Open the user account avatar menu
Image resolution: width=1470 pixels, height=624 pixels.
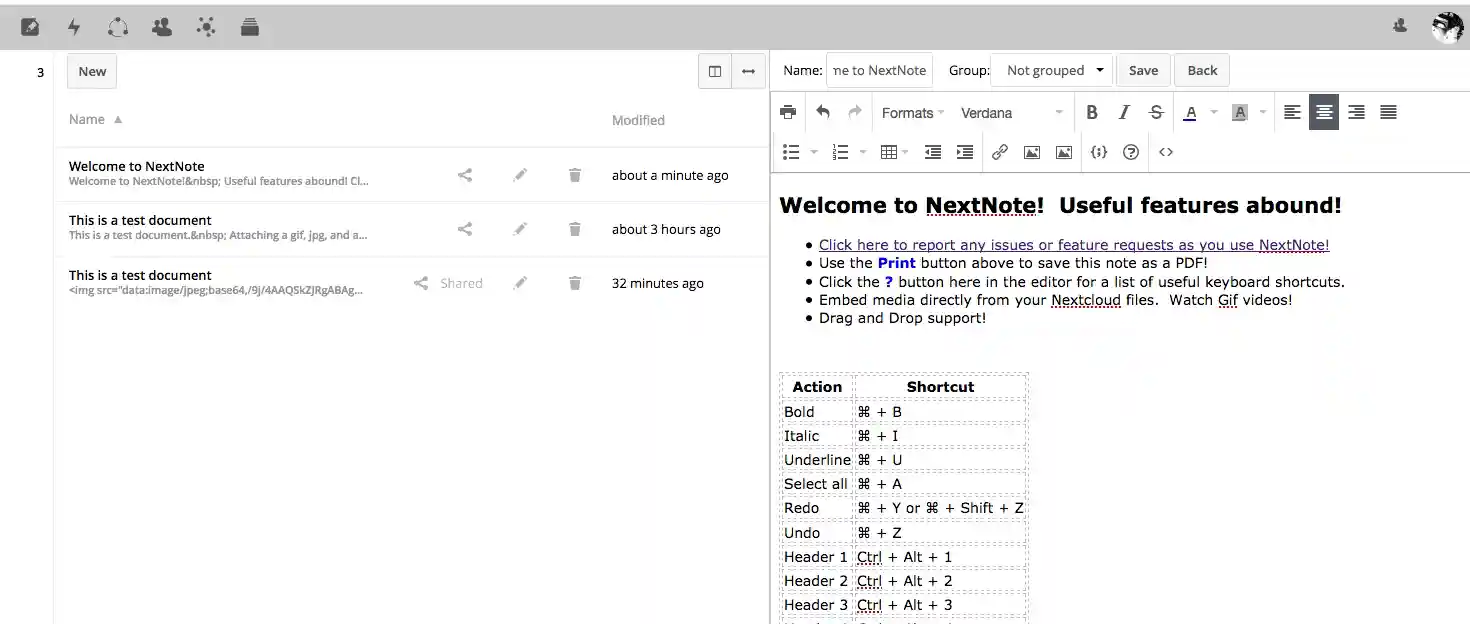click(1447, 27)
